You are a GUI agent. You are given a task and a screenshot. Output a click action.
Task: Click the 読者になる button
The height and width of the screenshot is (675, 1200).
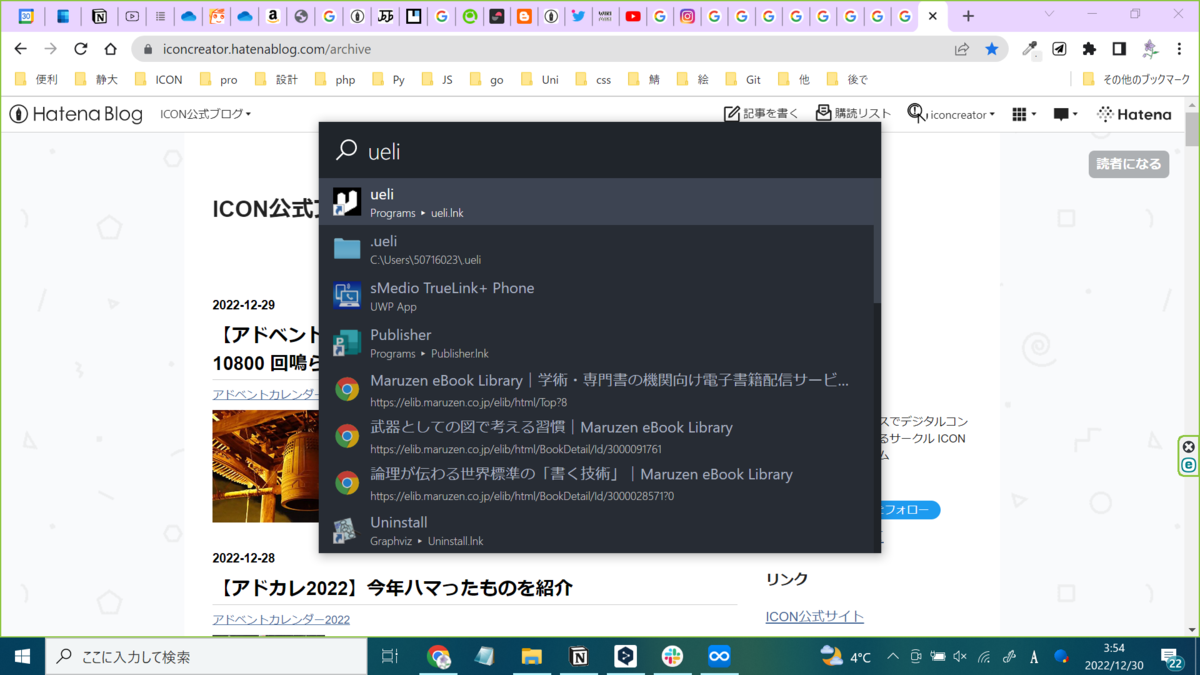coord(1128,164)
